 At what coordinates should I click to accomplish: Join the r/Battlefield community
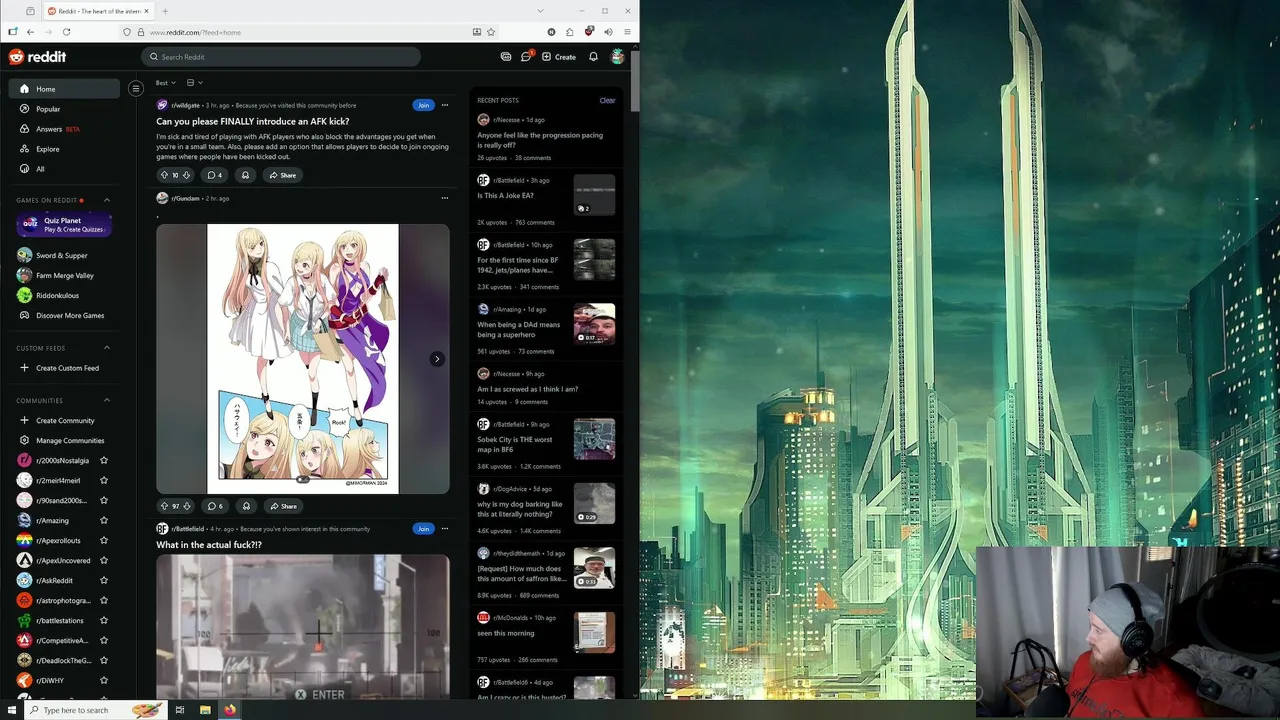[423, 529]
